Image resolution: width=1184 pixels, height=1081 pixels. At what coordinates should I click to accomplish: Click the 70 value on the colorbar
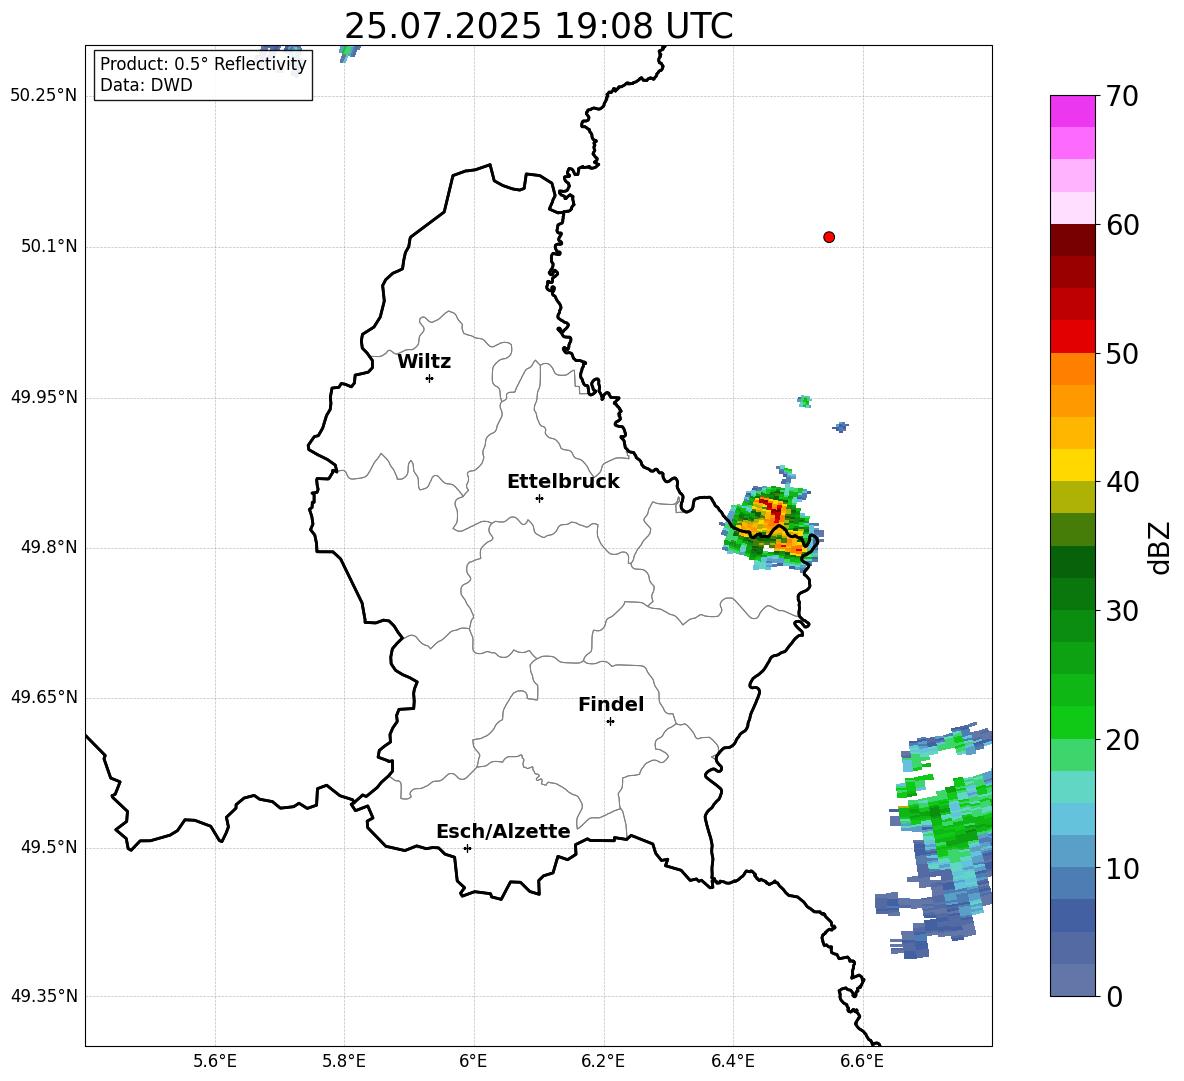1122,97
